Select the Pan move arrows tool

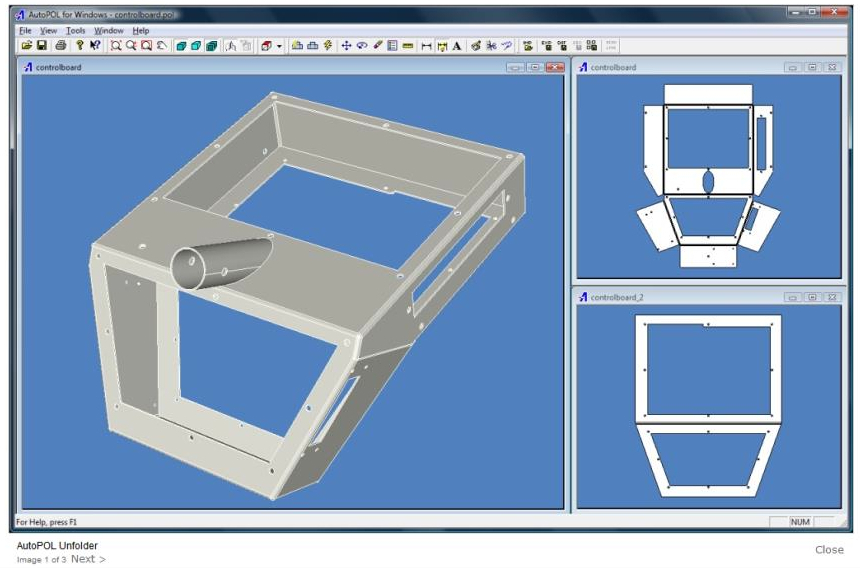pos(346,45)
